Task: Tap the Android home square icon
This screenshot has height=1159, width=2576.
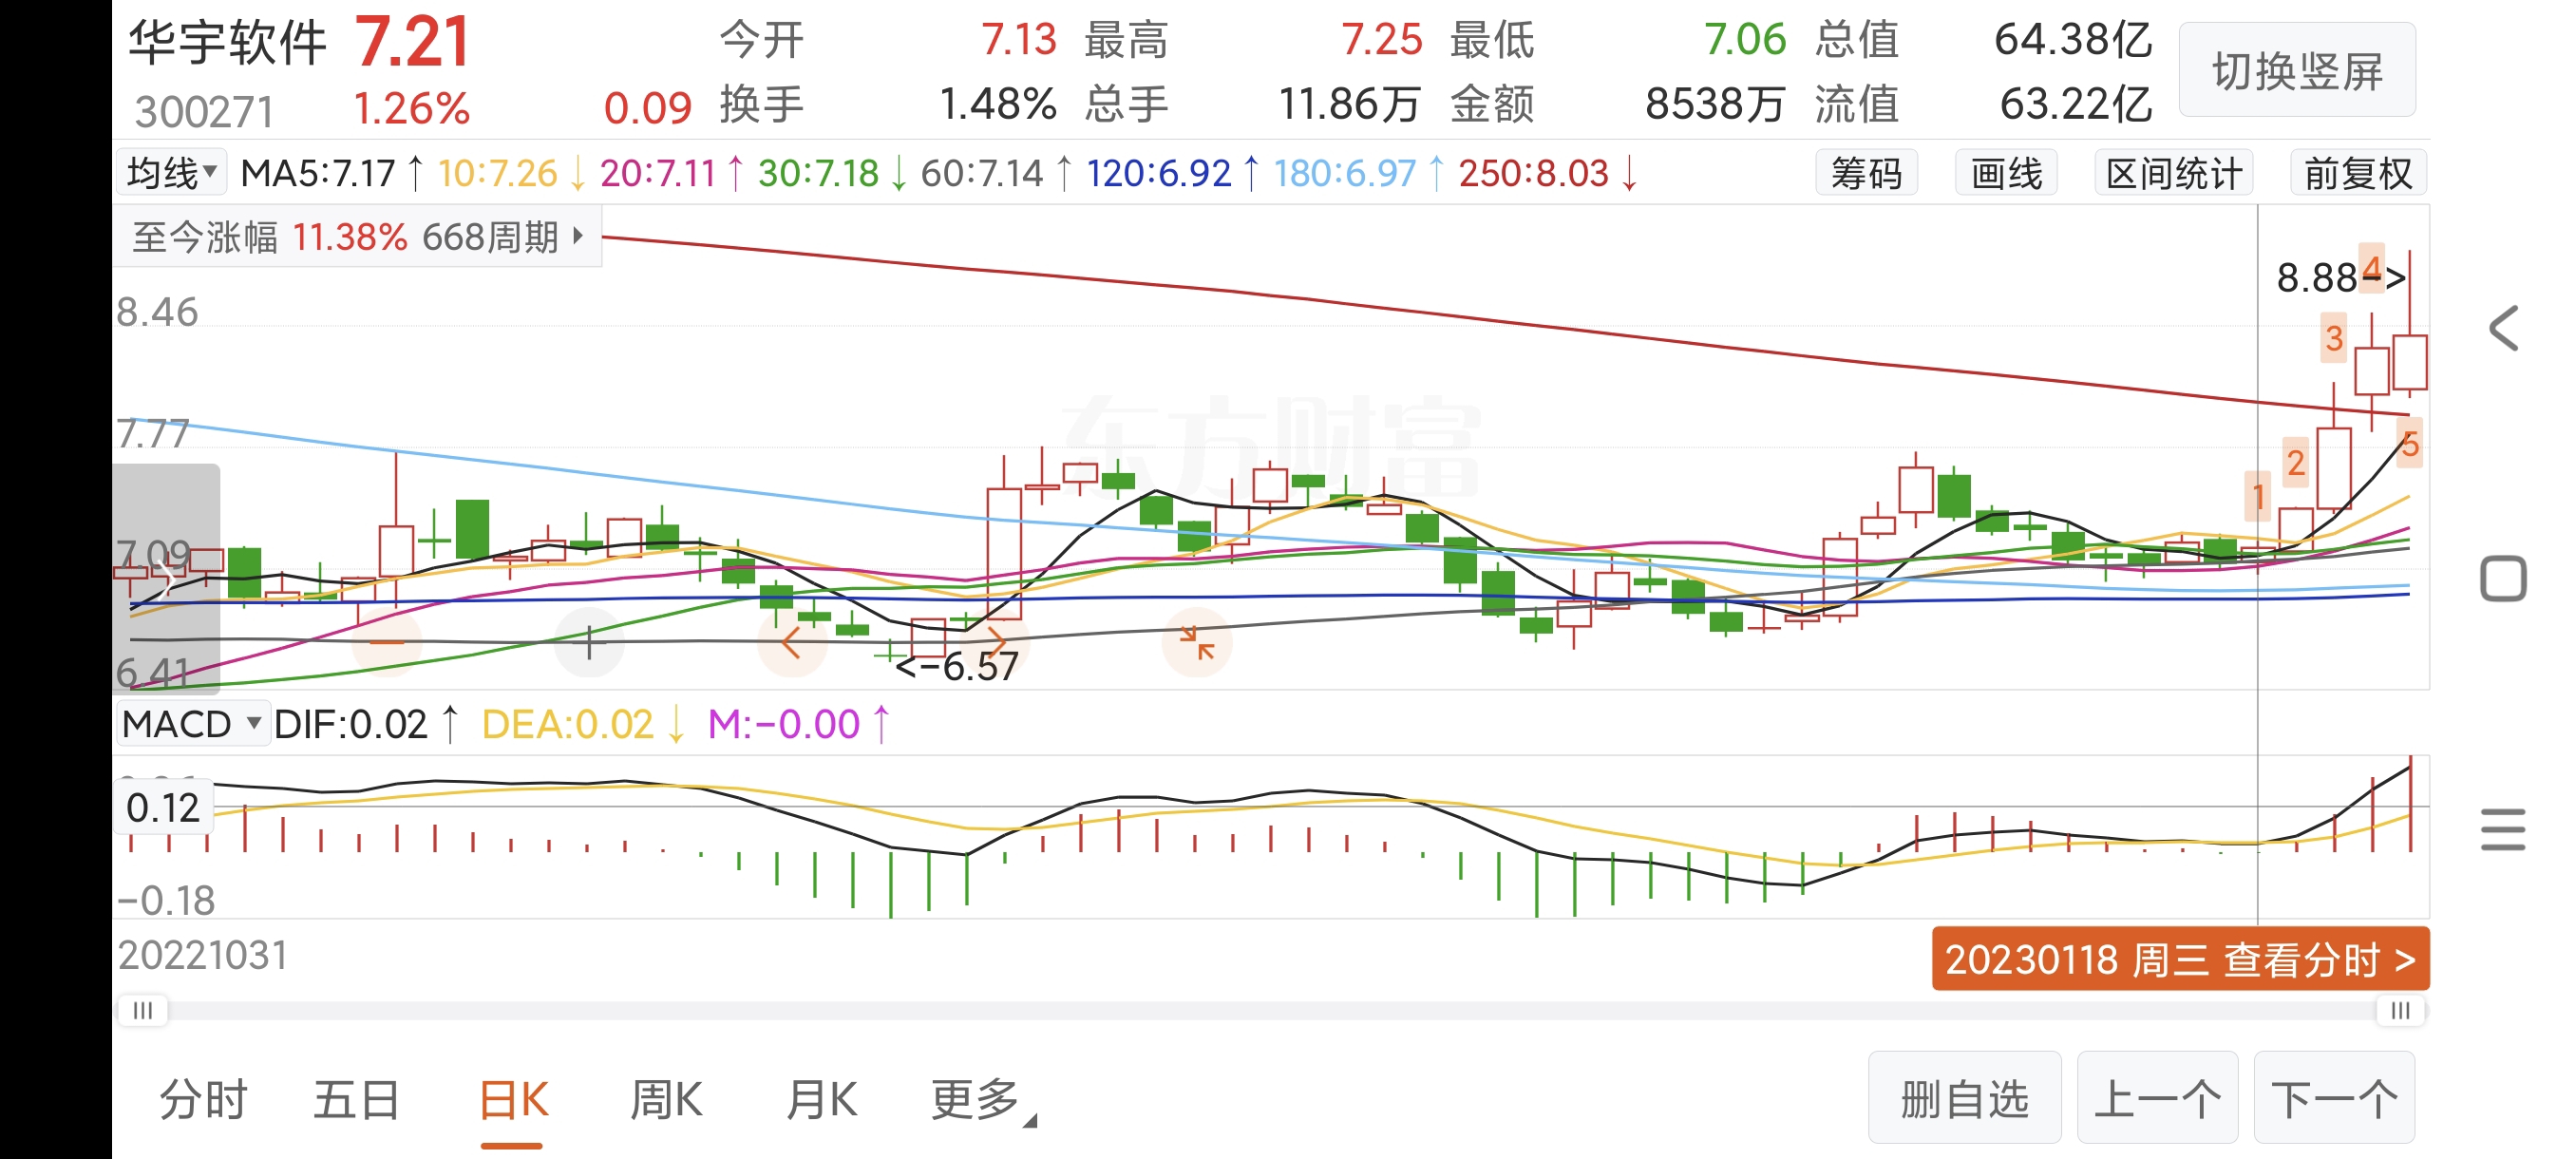Action: click(2502, 579)
